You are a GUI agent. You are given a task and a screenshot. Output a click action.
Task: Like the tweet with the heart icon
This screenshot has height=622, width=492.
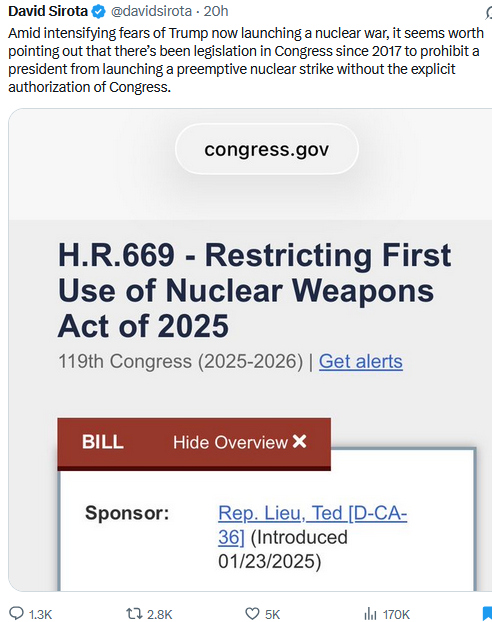[252, 614]
